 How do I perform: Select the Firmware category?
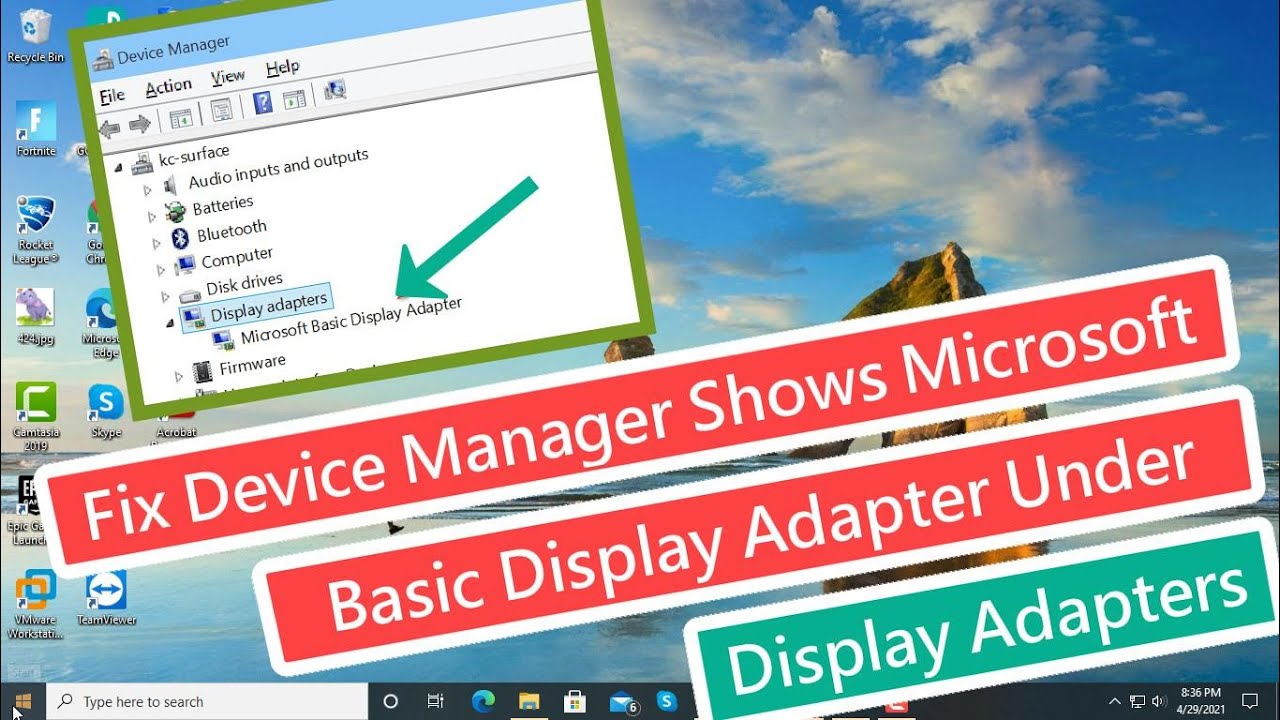tap(252, 364)
